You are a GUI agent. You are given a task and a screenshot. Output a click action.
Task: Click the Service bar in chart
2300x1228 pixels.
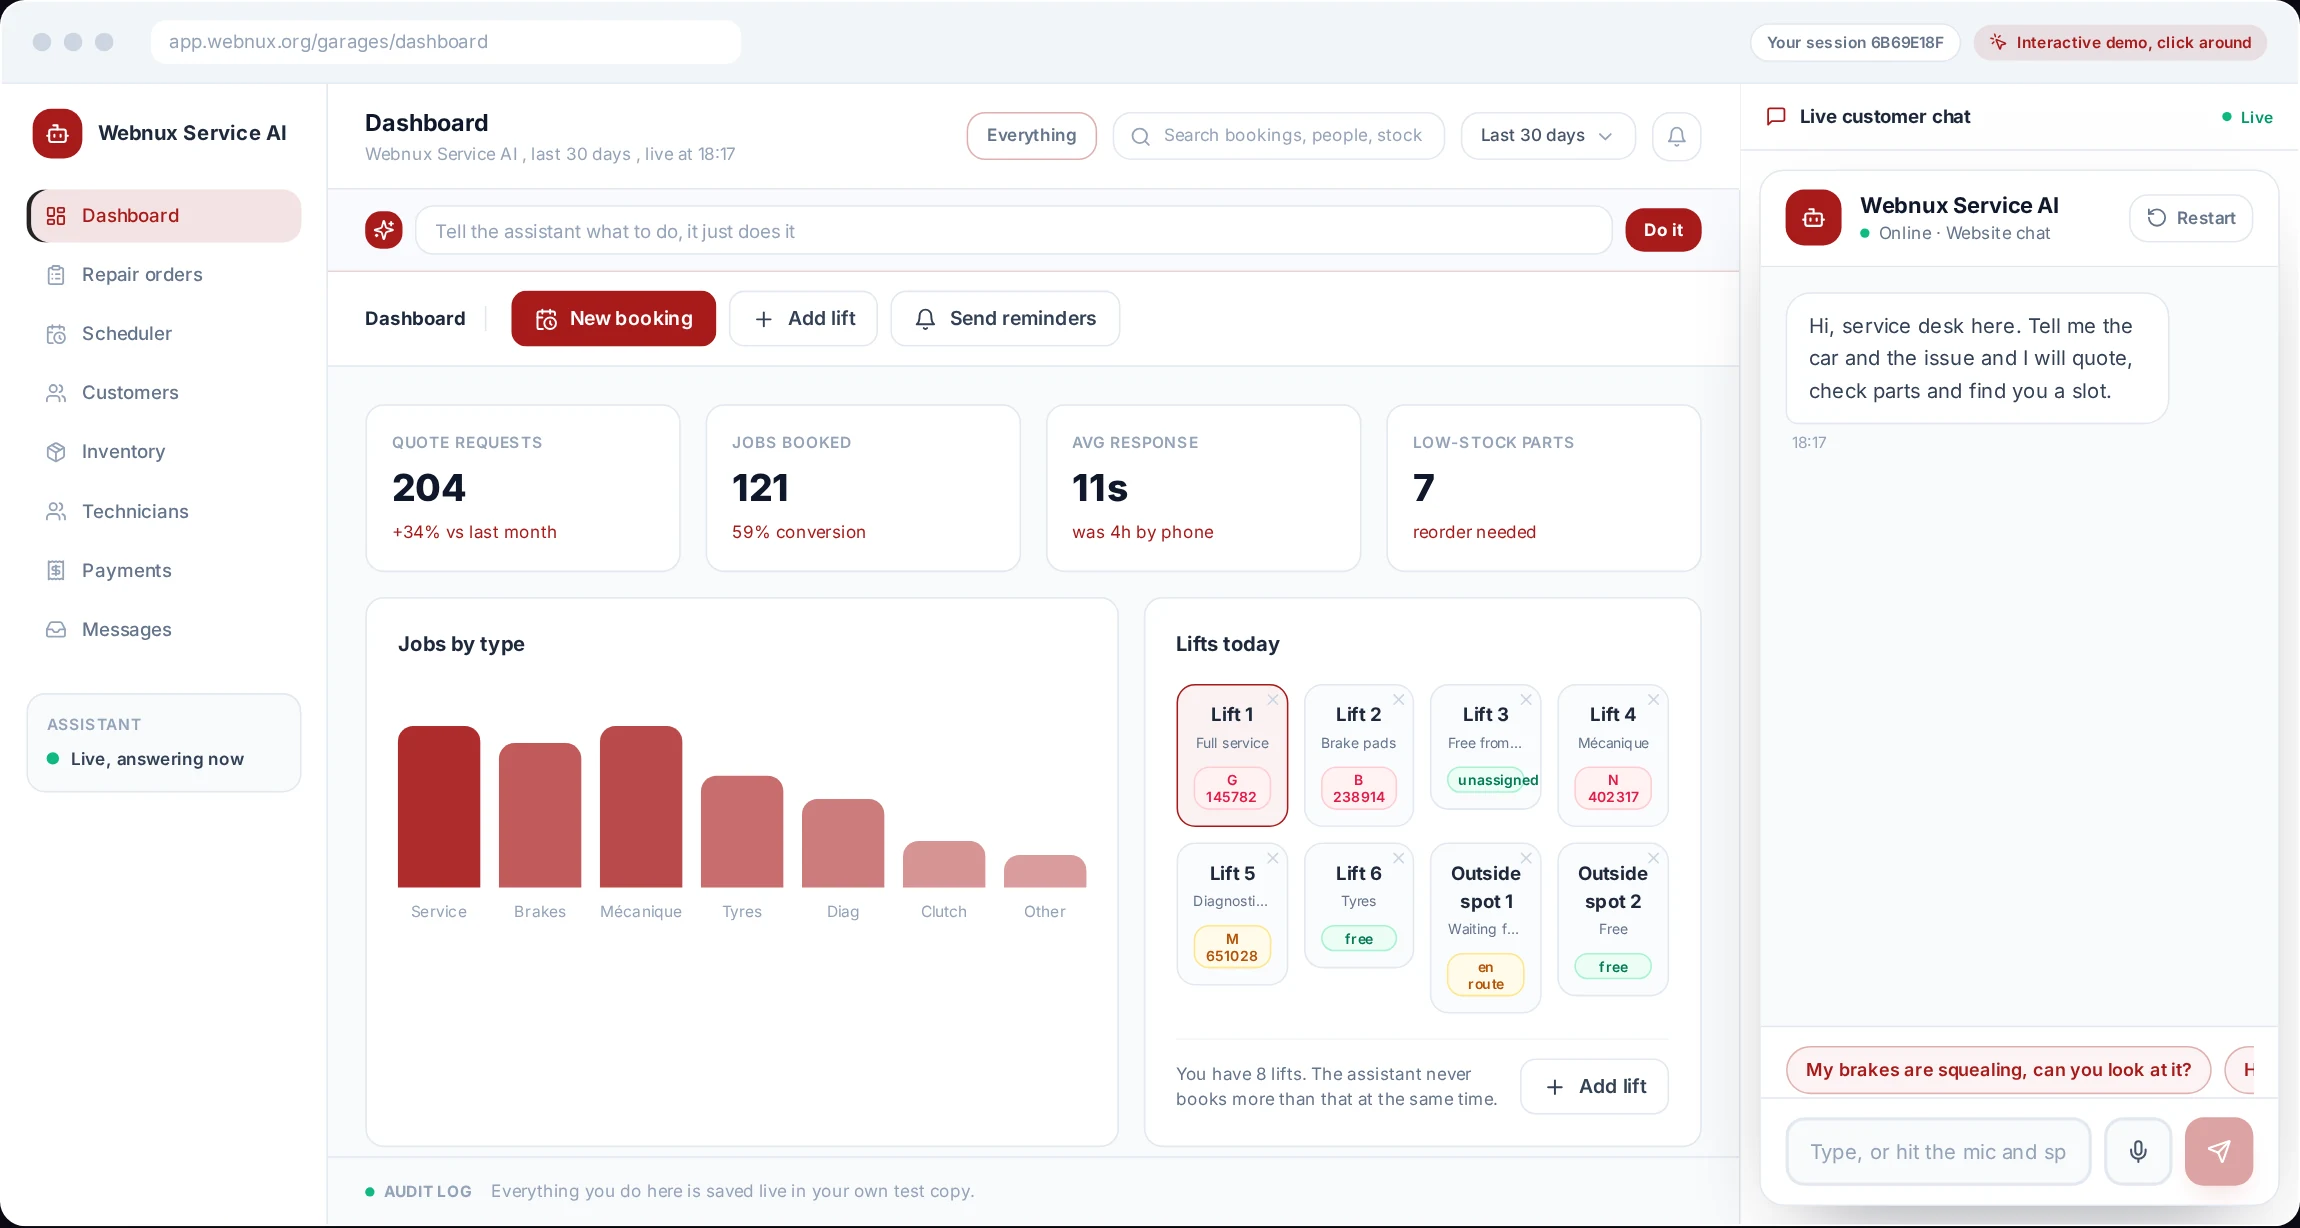pyautogui.click(x=439, y=807)
